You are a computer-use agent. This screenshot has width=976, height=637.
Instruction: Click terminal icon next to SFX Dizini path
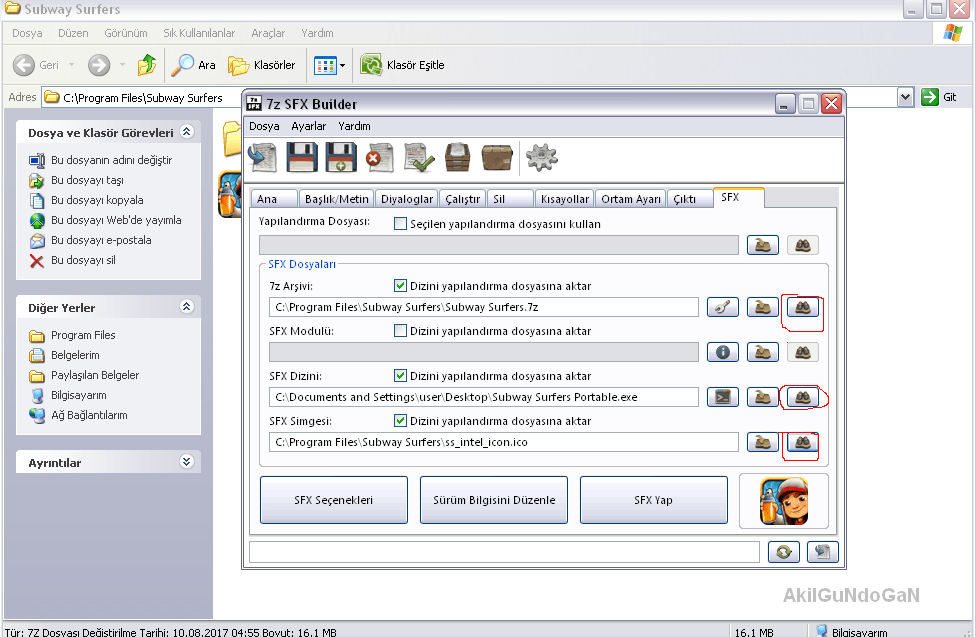pos(722,397)
